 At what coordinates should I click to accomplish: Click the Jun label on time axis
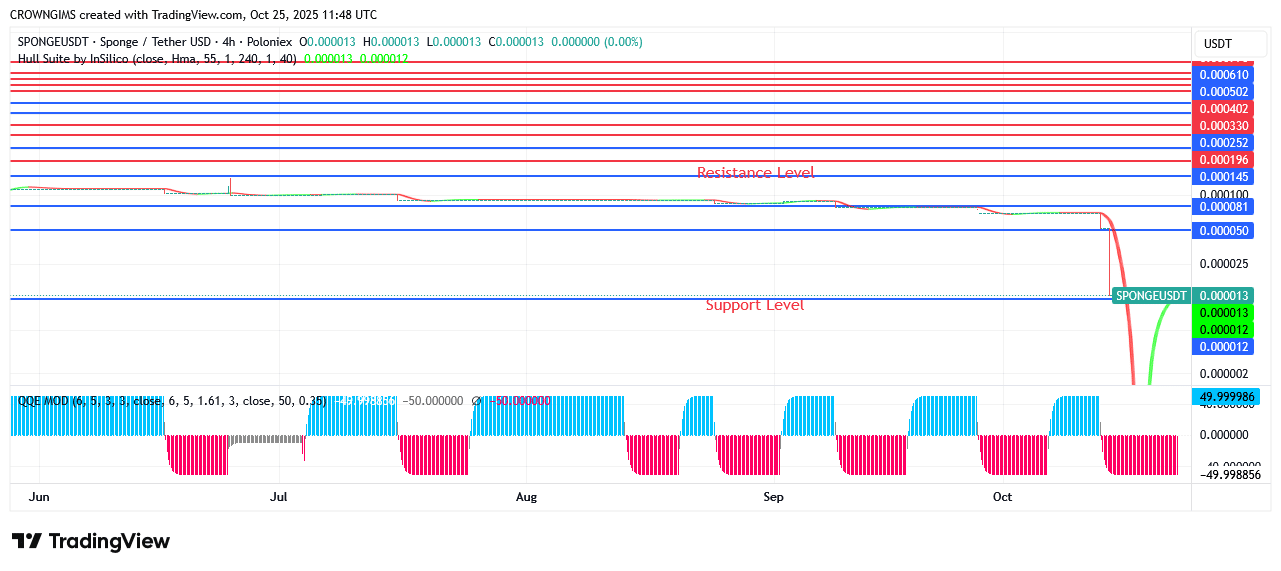click(40, 497)
